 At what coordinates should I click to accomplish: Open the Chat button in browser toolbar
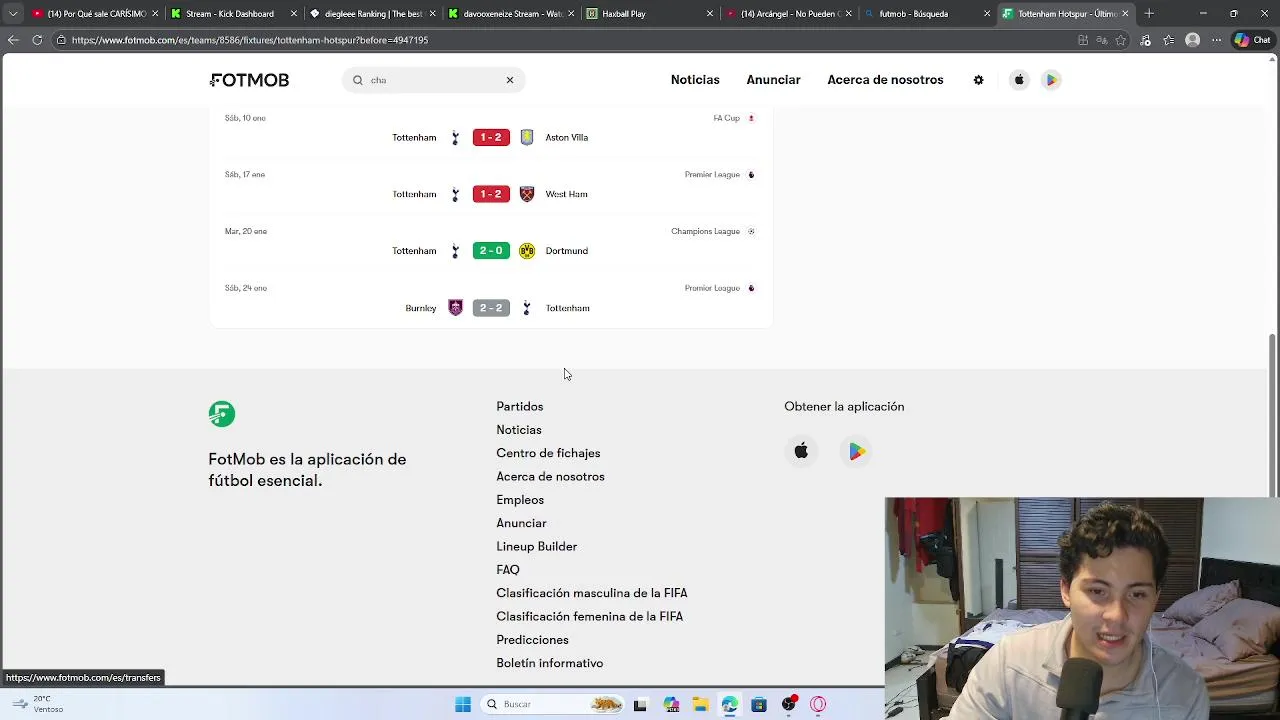(x=1253, y=40)
